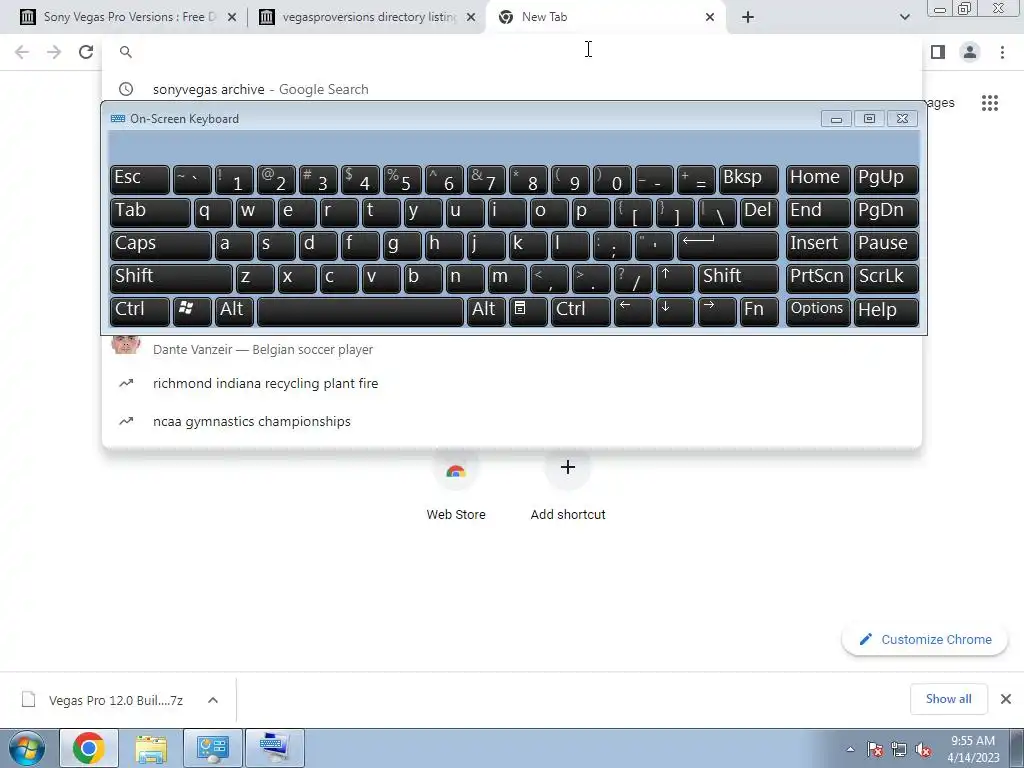
Task: Click the Esc key on On-Screen Keyboard
Action: 140,179
